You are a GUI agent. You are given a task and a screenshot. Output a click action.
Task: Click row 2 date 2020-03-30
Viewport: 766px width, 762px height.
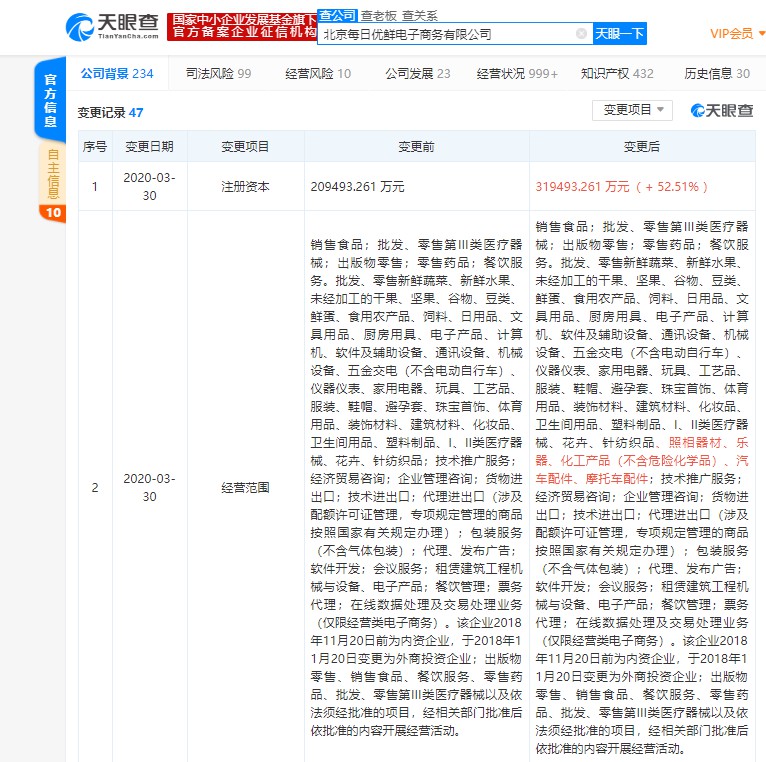point(149,487)
